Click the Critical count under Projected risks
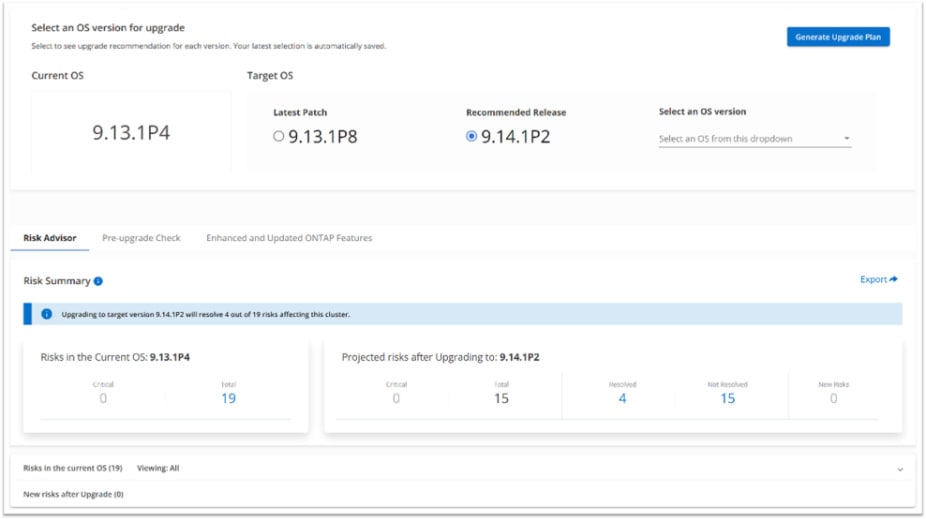The width and height of the screenshot is (926, 519). (396, 398)
